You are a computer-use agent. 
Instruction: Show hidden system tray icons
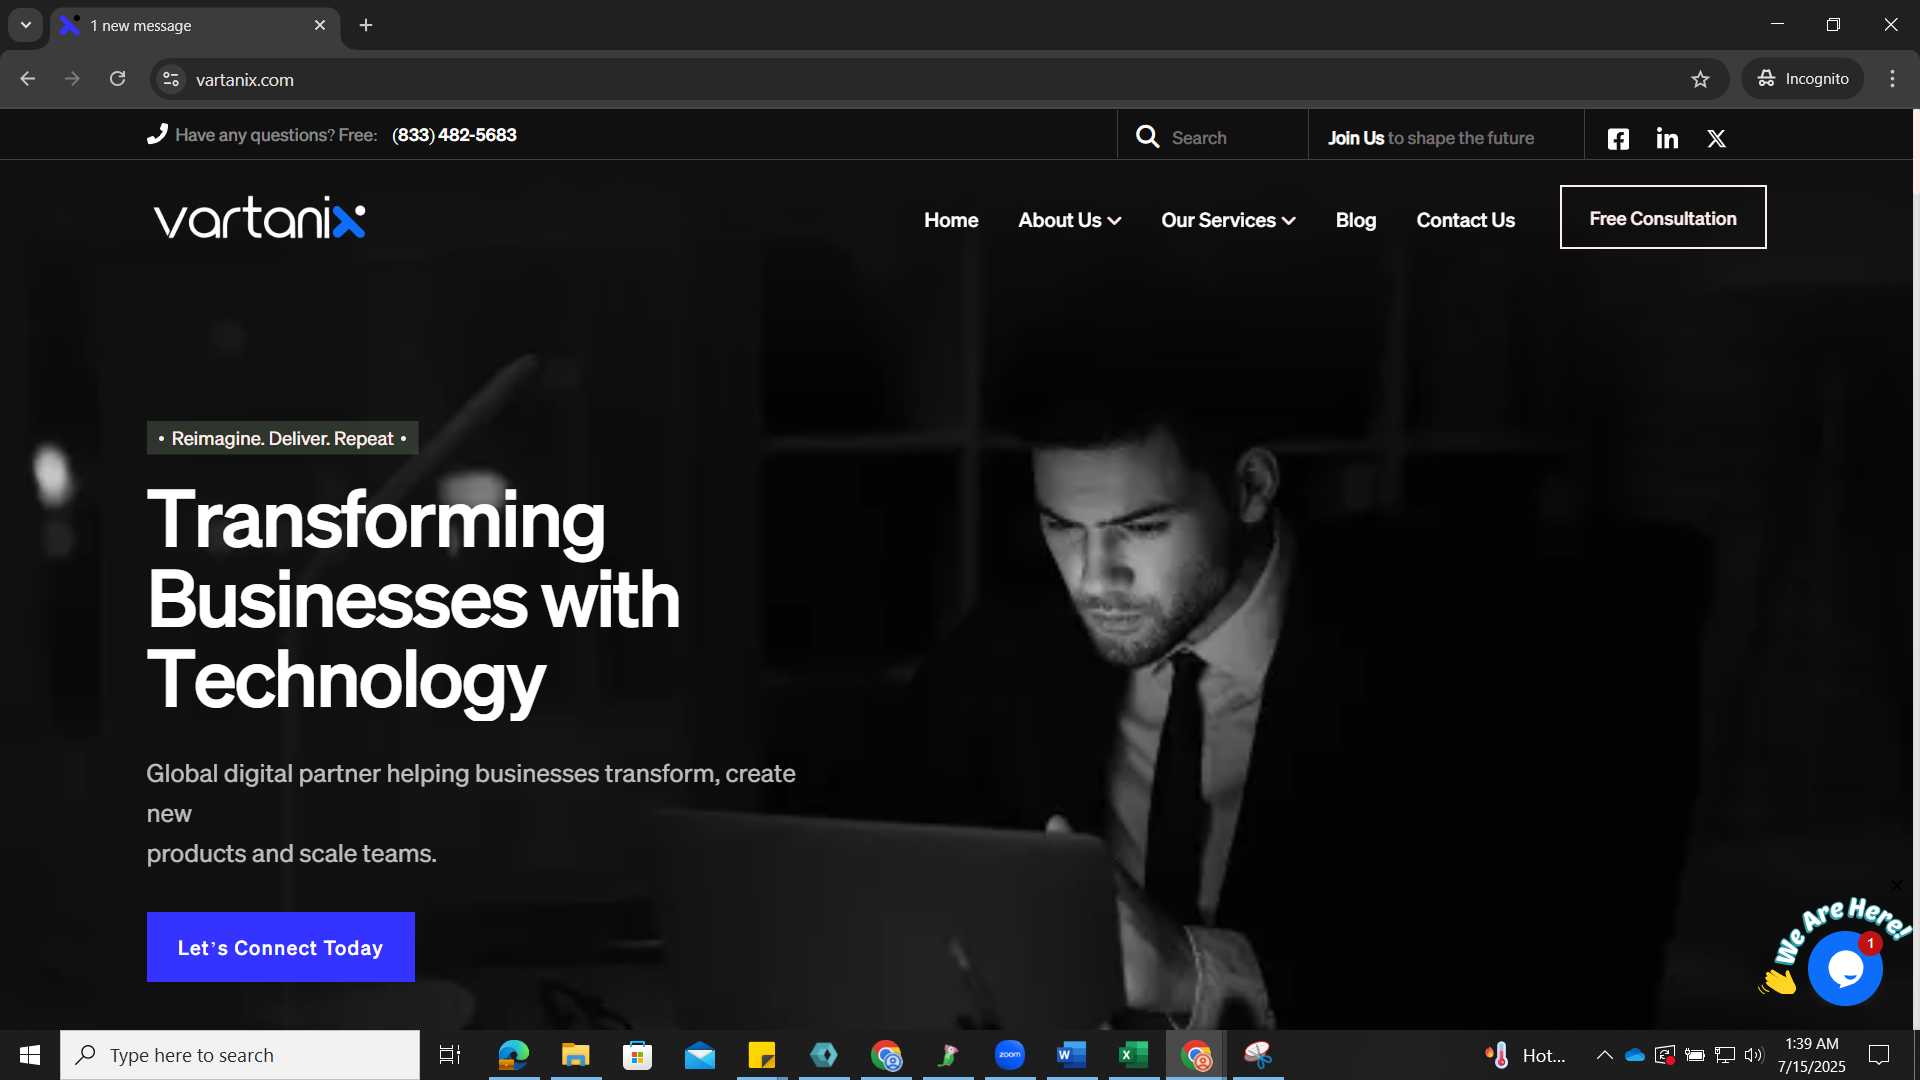[1604, 1055]
